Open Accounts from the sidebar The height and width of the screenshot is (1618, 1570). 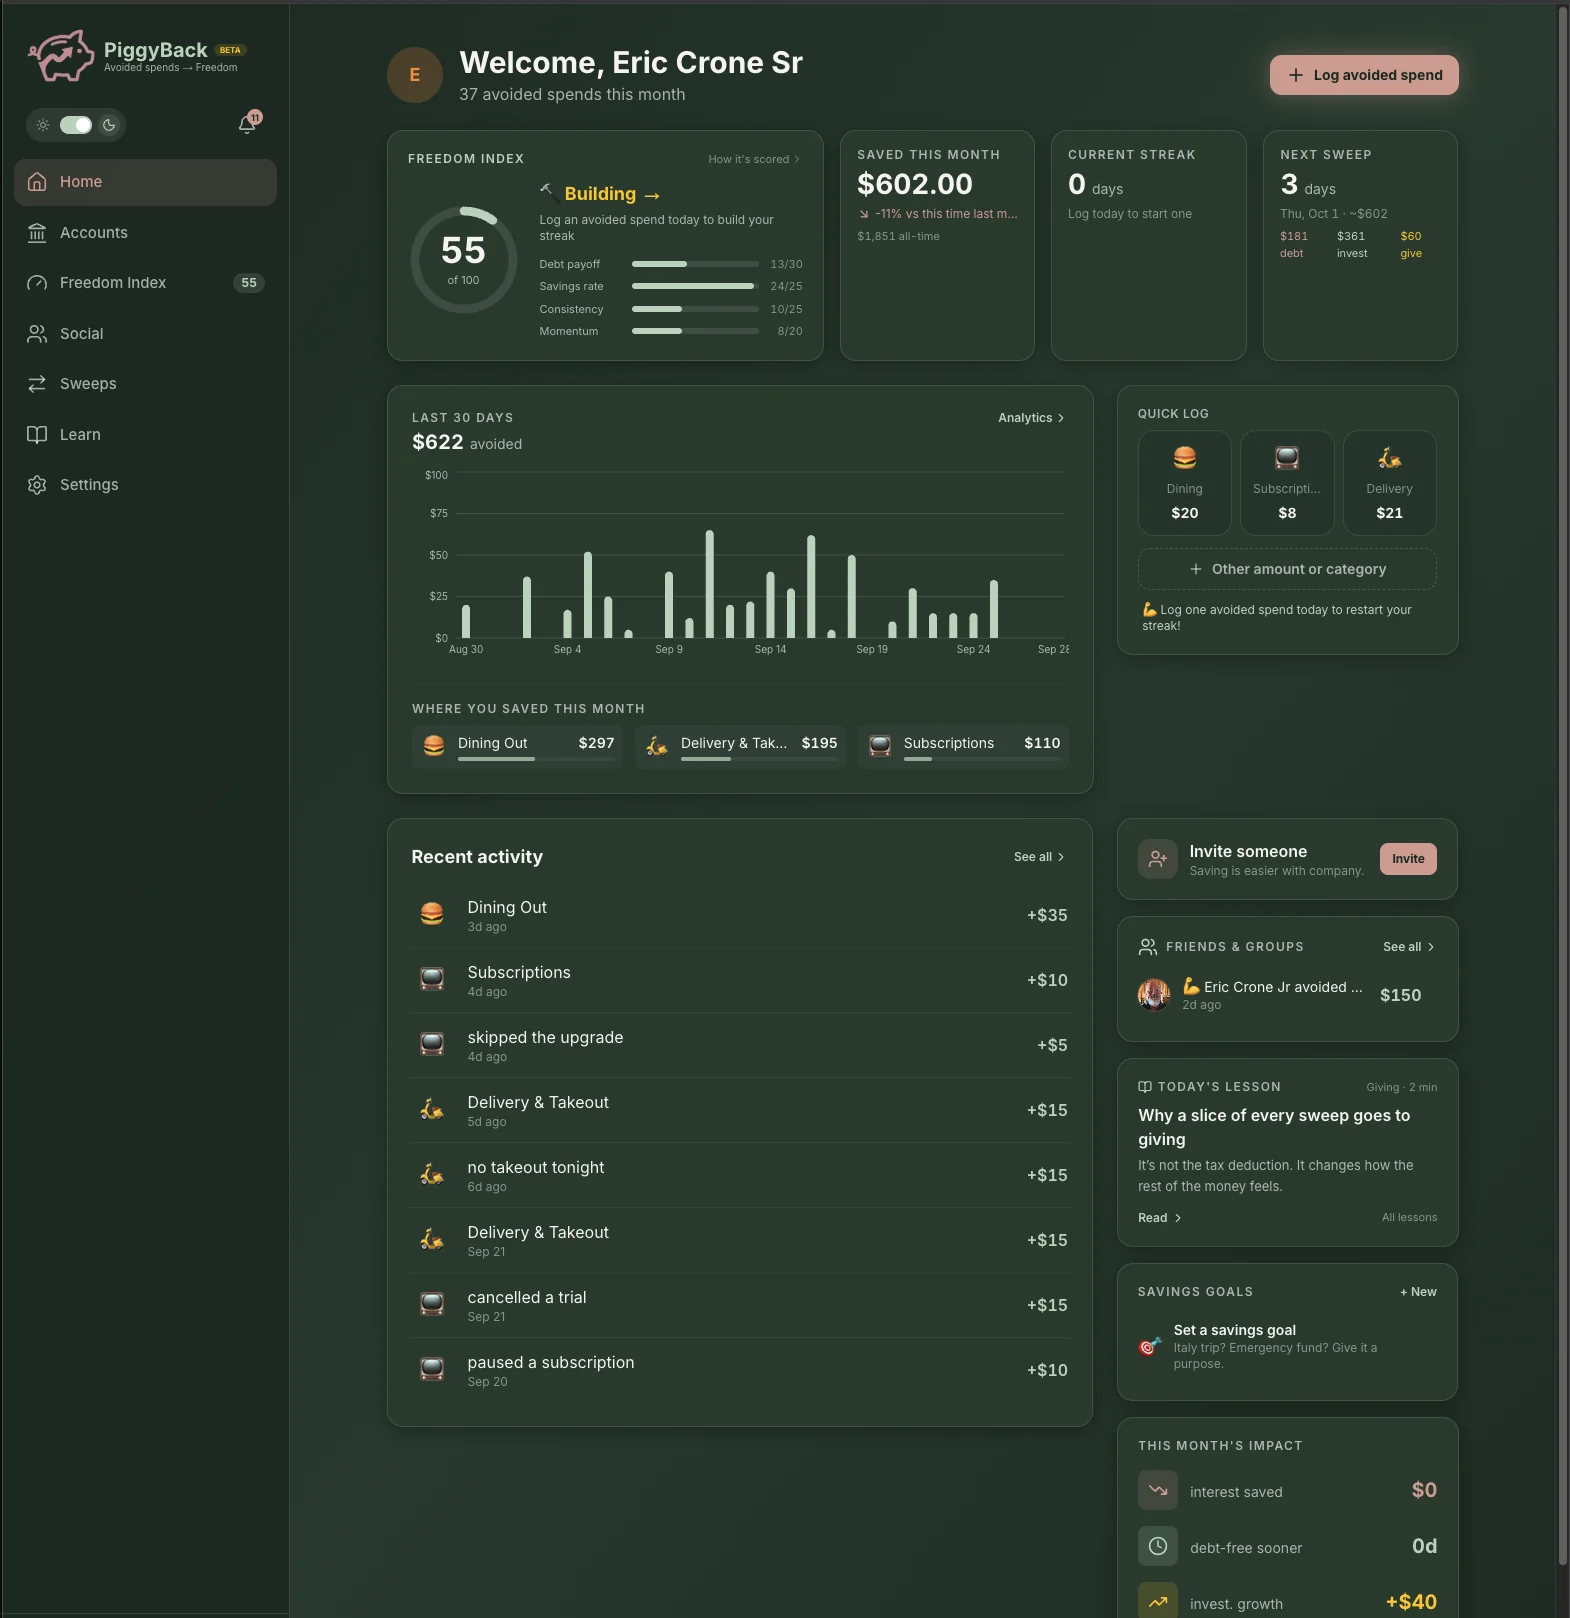[145, 233]
